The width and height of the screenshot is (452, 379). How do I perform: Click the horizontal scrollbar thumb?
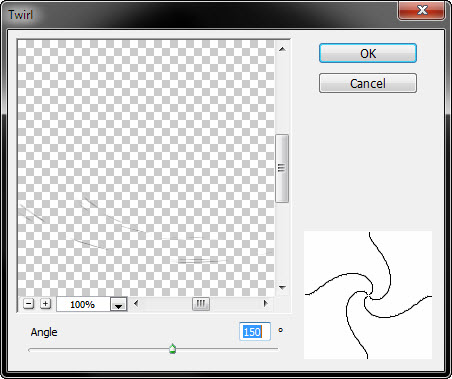201,304
